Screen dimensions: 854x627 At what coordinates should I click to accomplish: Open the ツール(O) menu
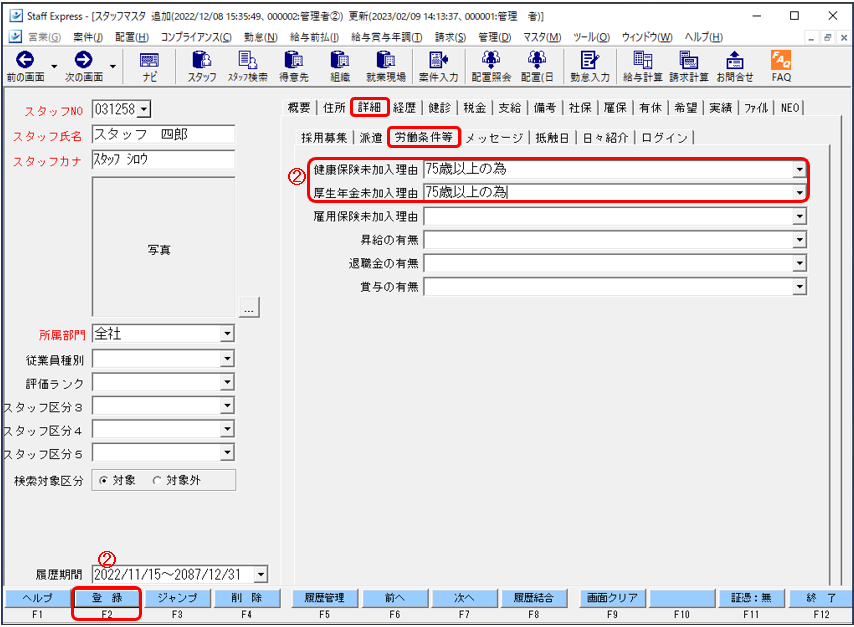(x=591, y=37)
